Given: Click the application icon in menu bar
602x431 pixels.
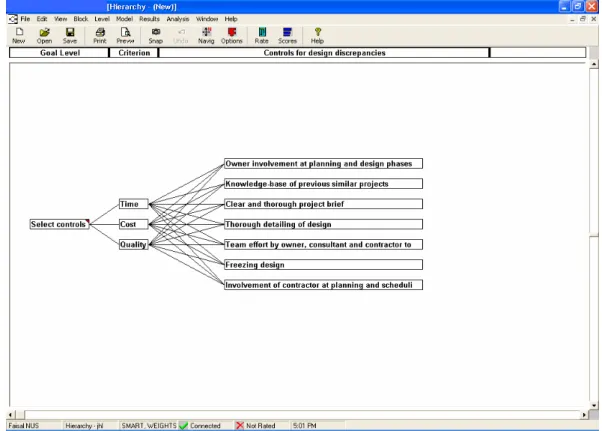Looking at the screenshot, I should point(13,19).
